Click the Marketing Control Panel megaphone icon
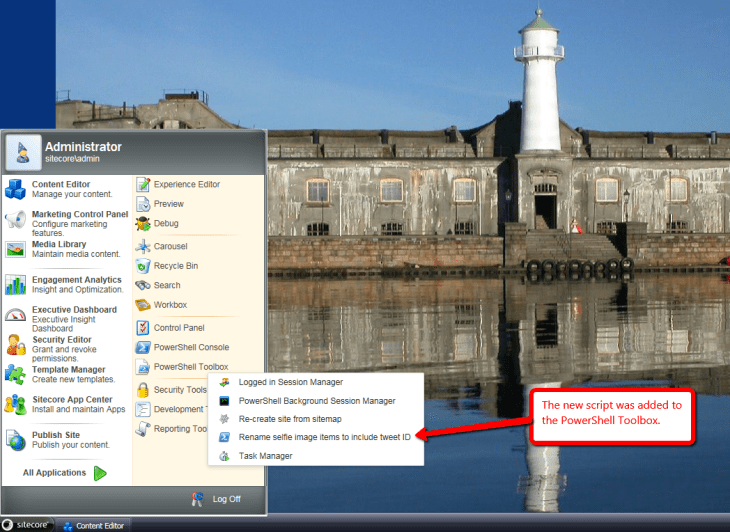This screenshot has width=730, height=532. (15, 220)
